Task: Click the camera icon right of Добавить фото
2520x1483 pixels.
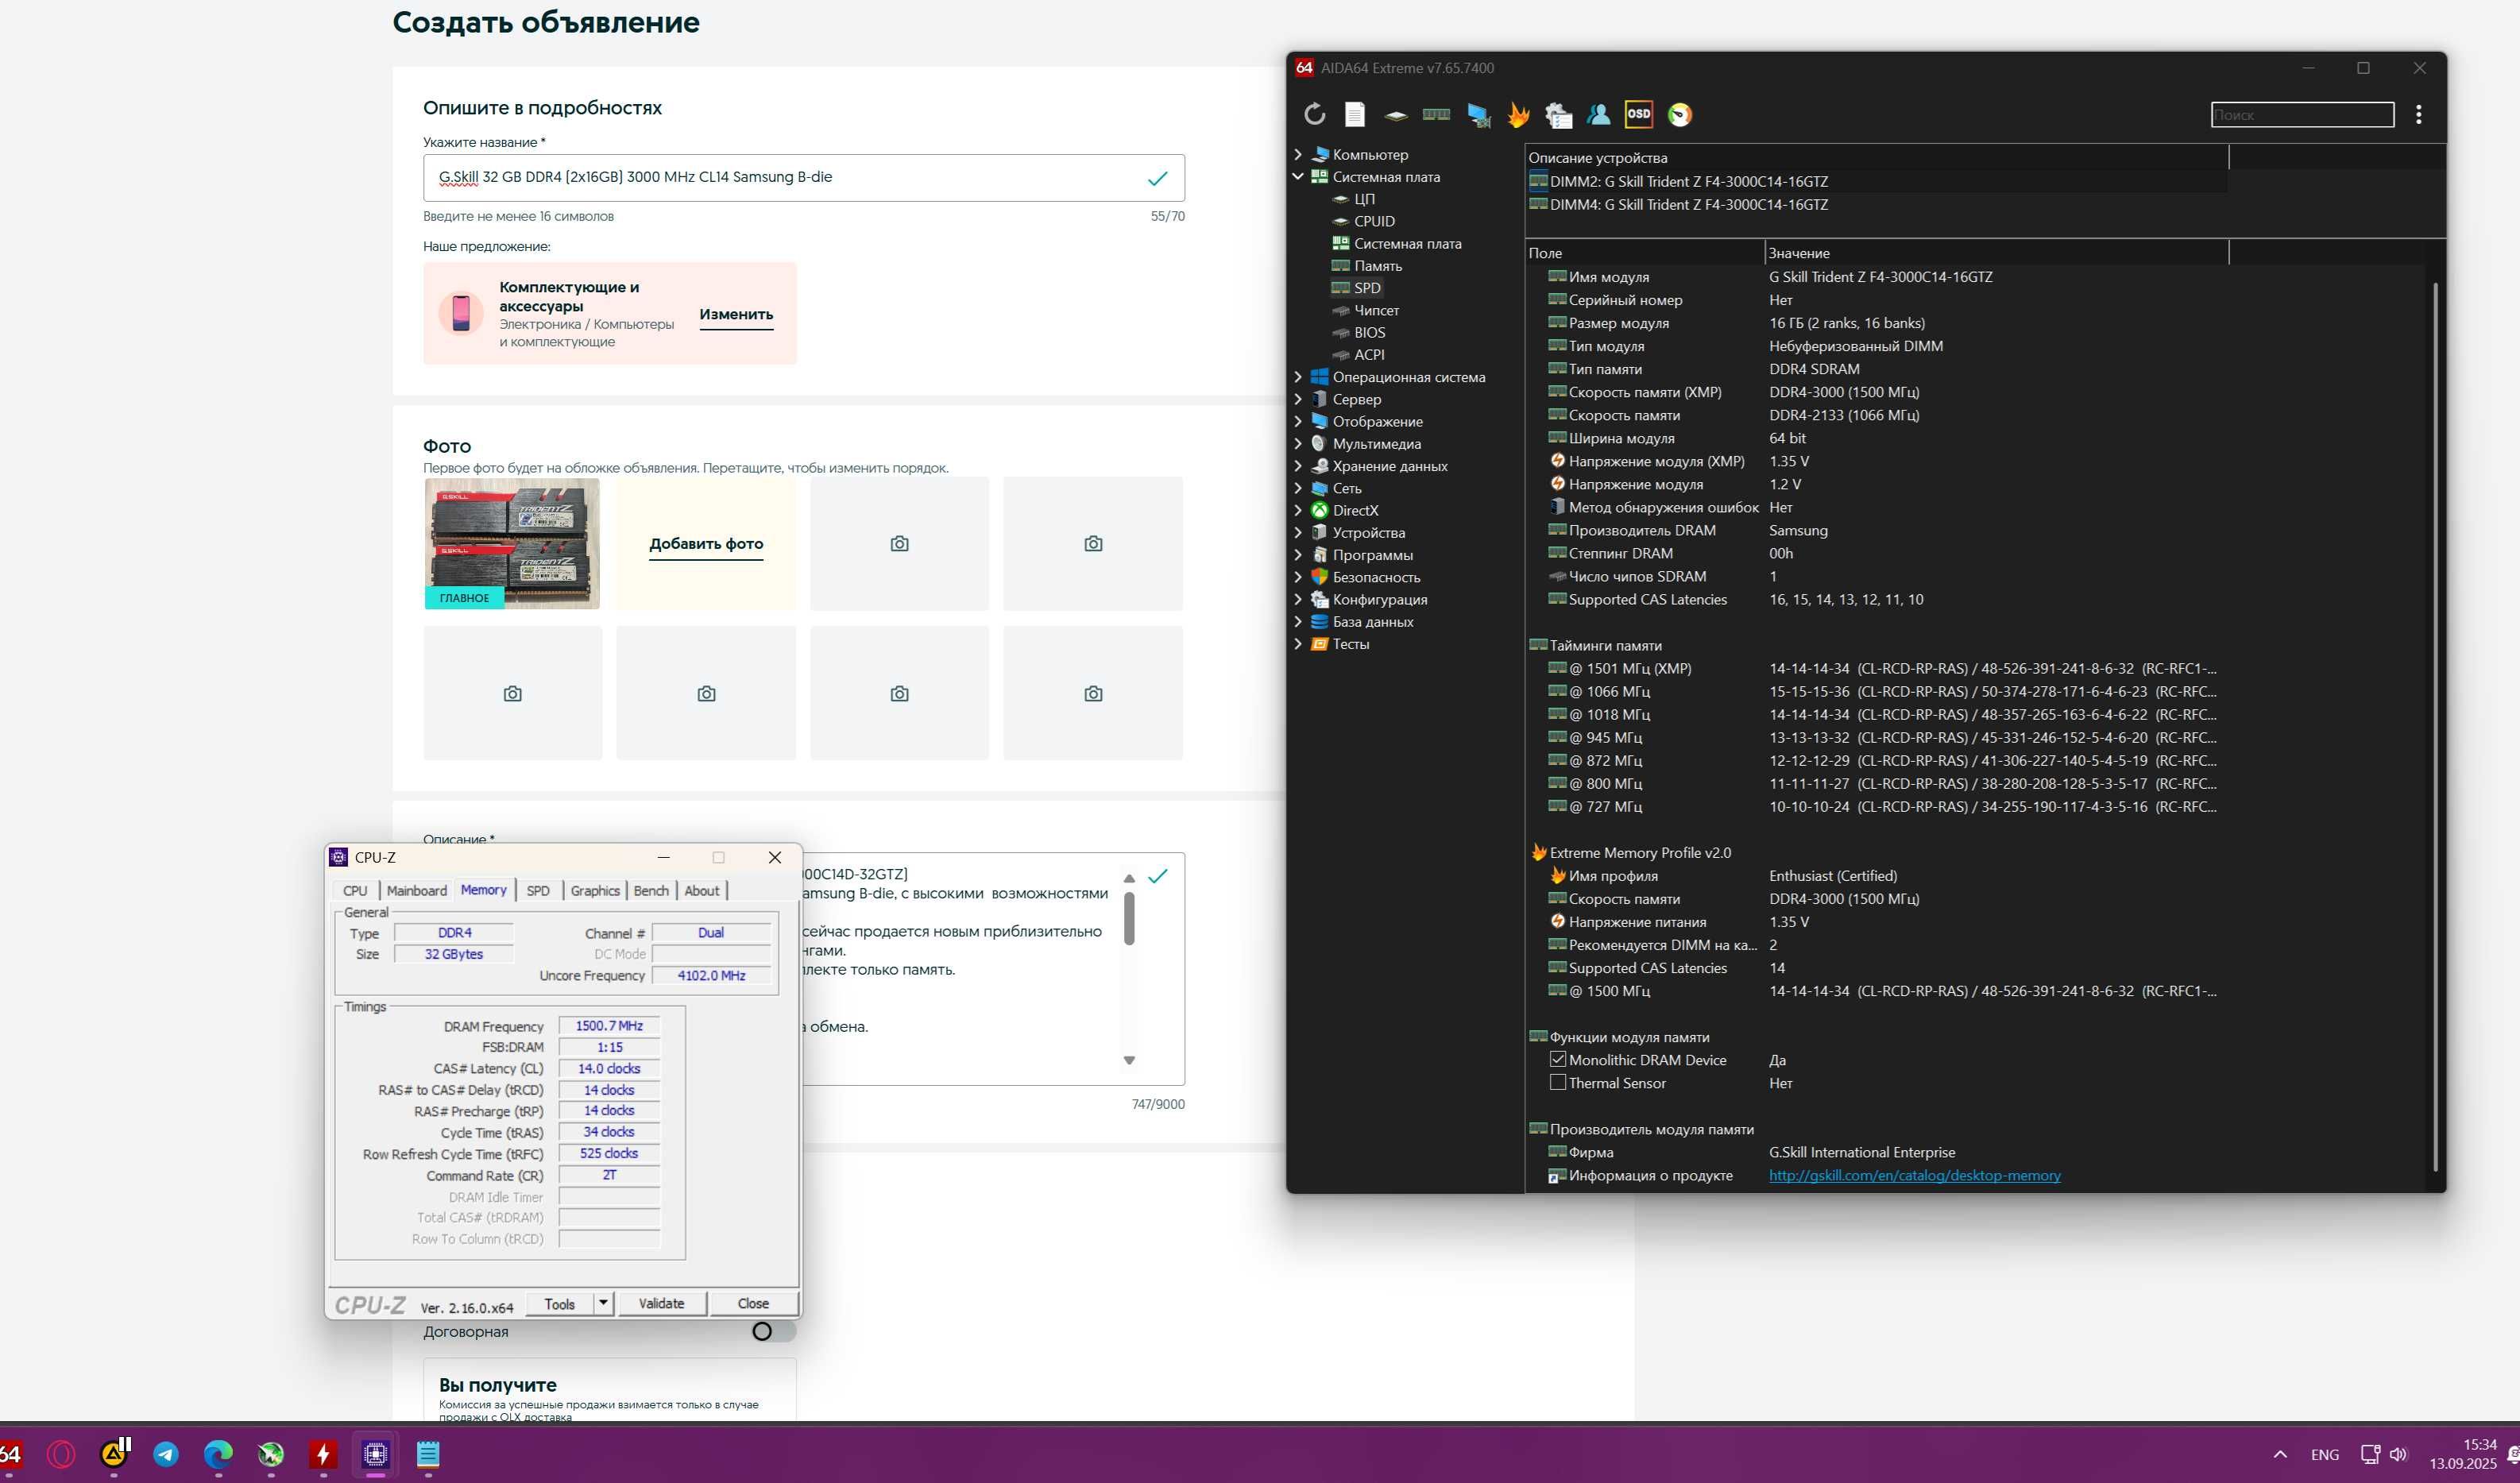Action: pyautogui.click(x=899, y=543)
